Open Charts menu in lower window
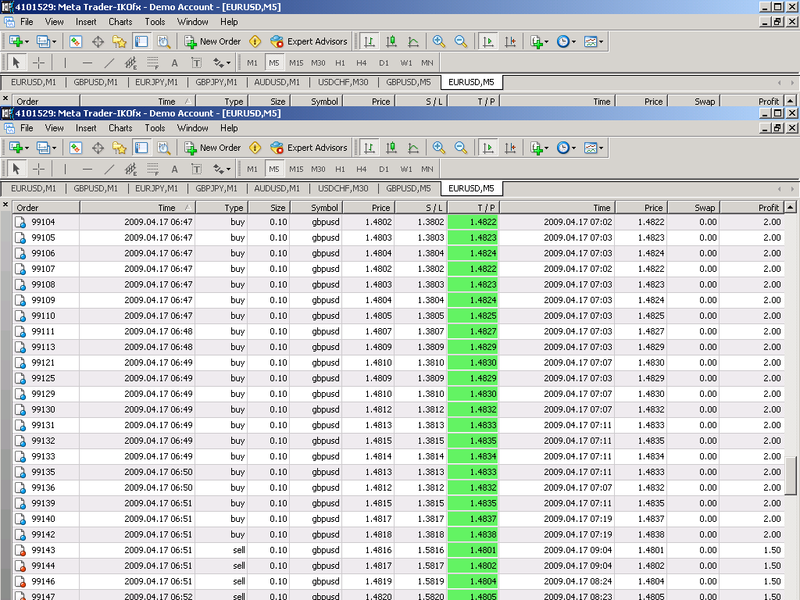Screen dimensions: 800x600 coord(120,128)
